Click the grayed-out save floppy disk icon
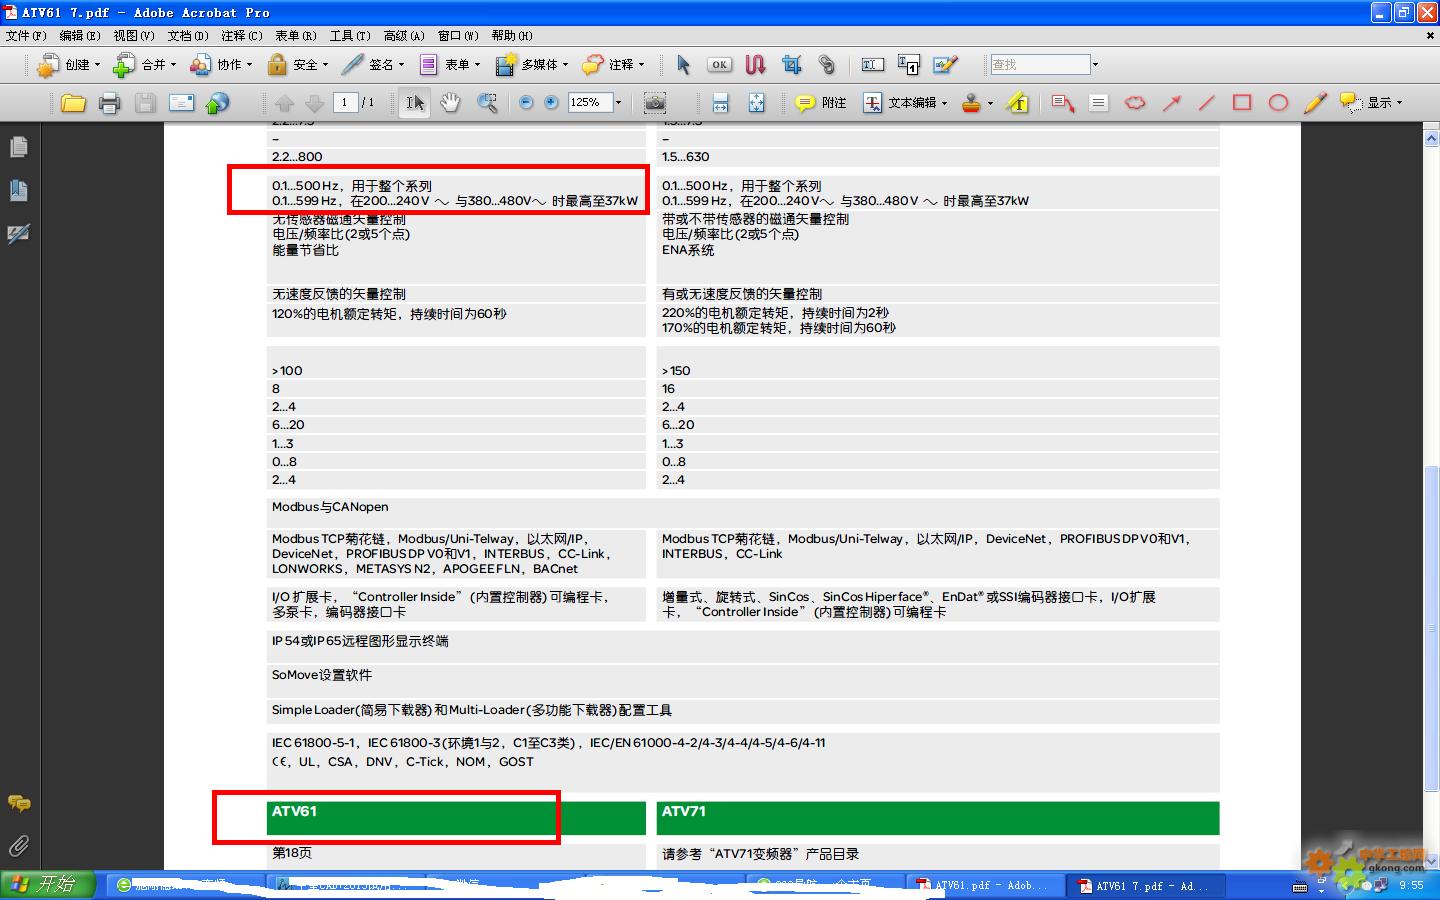The width and height of the screenshot is (1440, 900). (x=146, y=103)
